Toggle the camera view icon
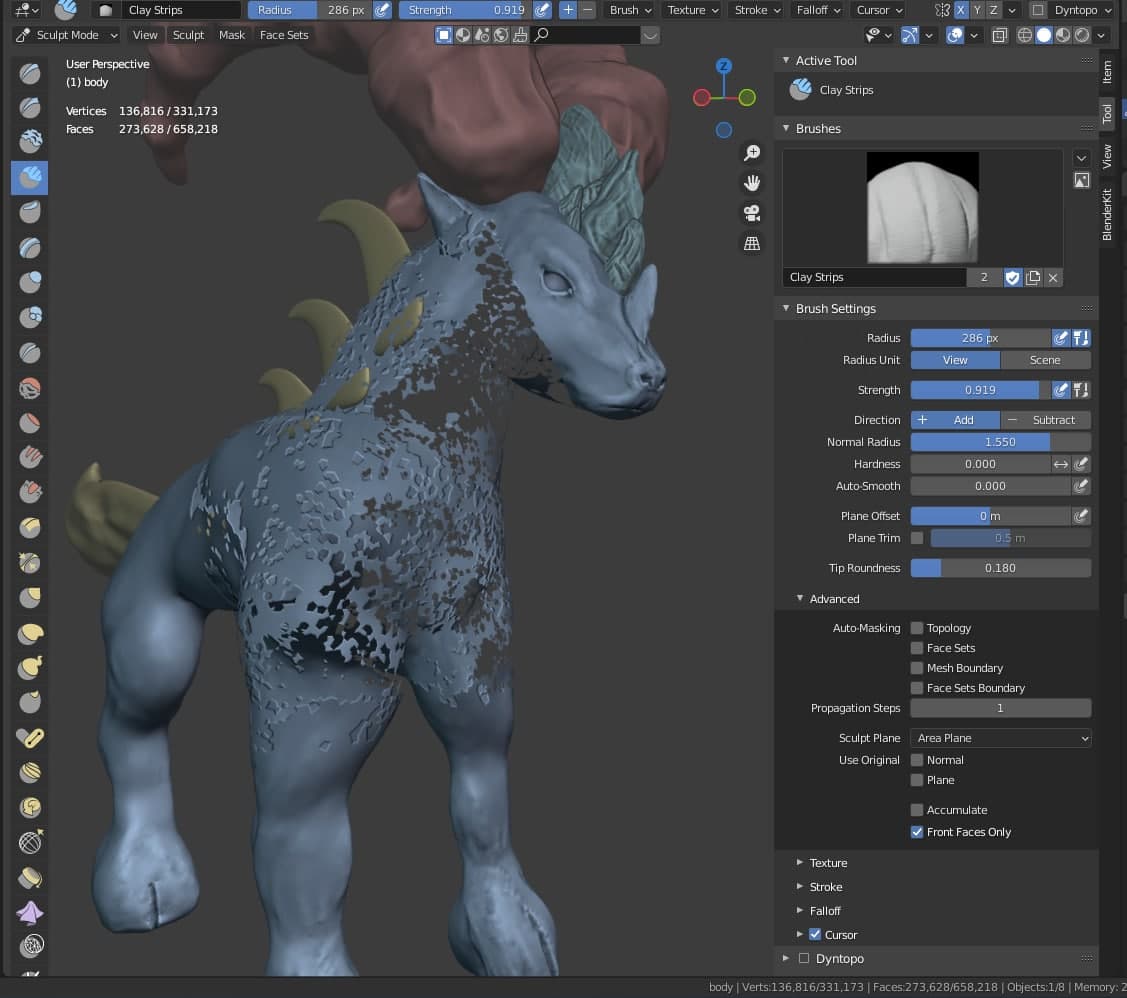This screenshot has width=1127, height=998. point(752,213)
